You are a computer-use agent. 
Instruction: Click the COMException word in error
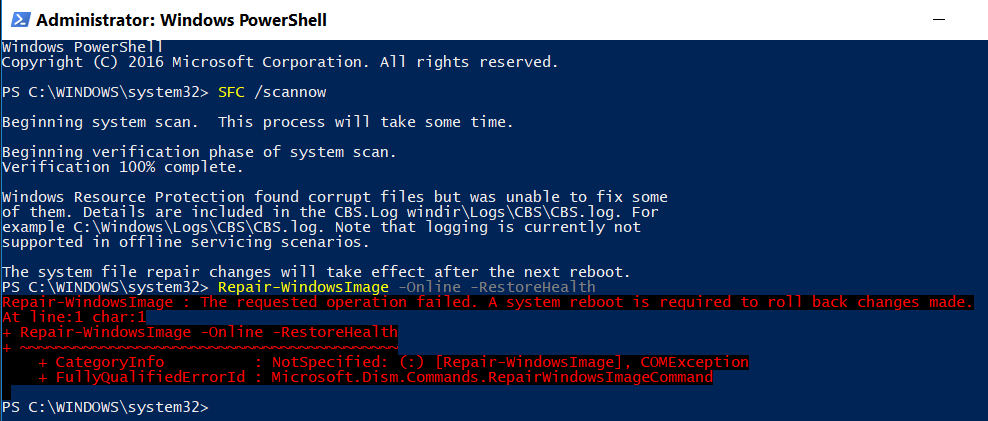coord(695,362)
